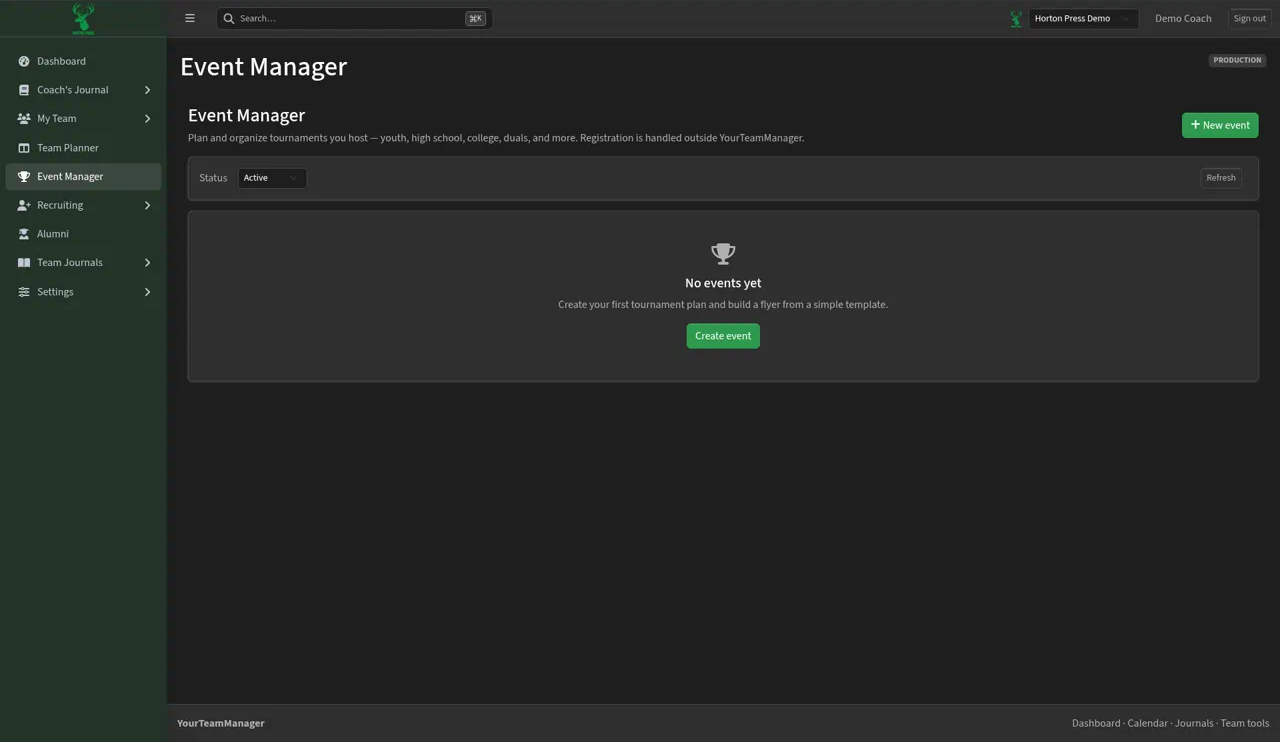Click the team deer icon beside Horton Press Demo
This screenshot has height=742, width=1280.
[1016, 18]
